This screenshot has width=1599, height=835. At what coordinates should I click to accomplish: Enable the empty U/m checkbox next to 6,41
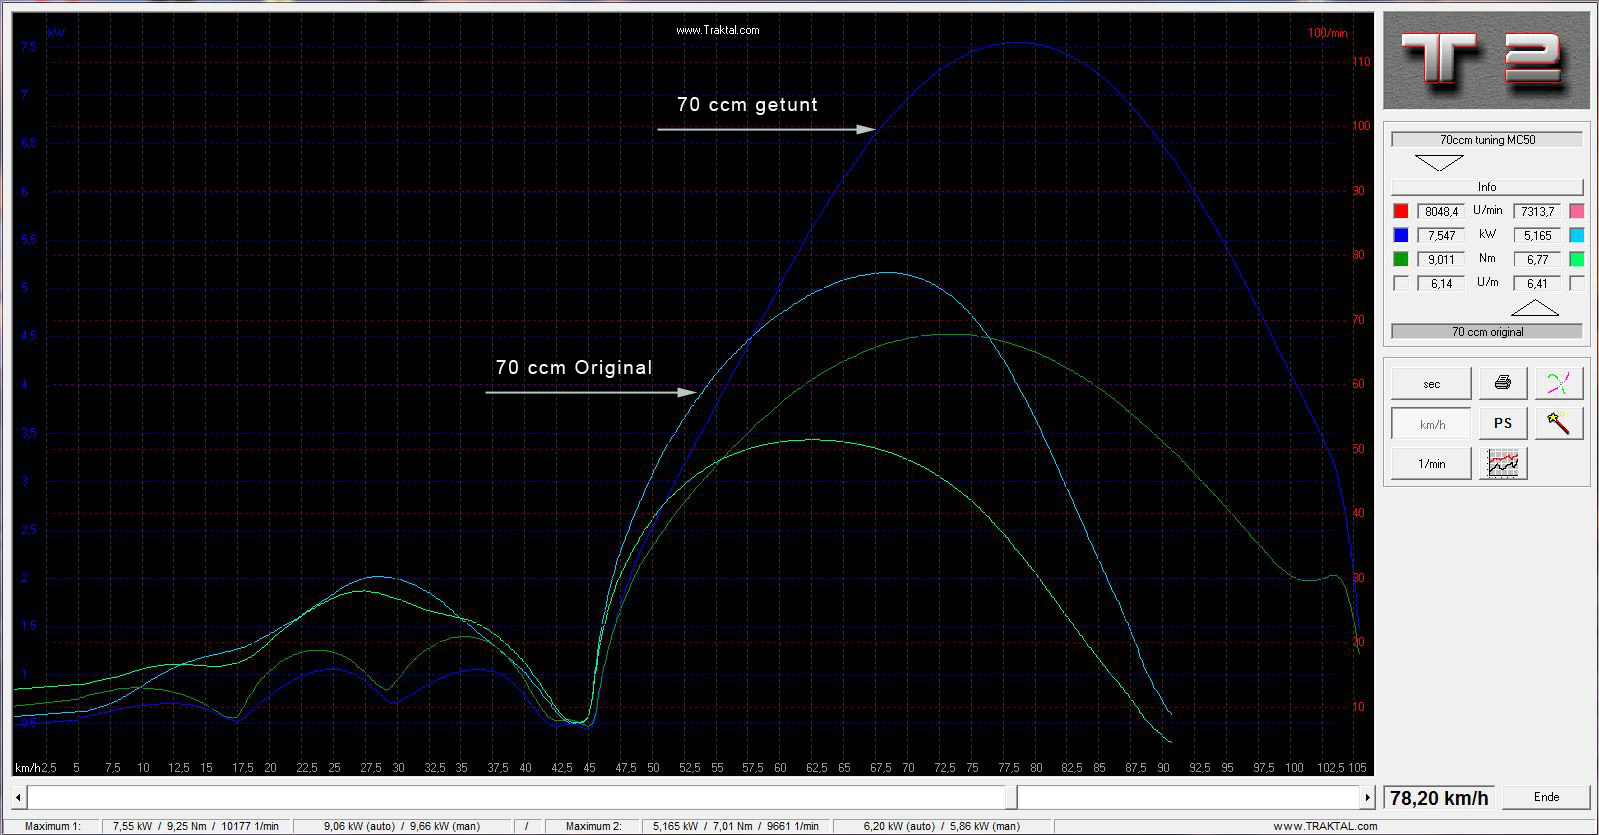coord(1576,283)
